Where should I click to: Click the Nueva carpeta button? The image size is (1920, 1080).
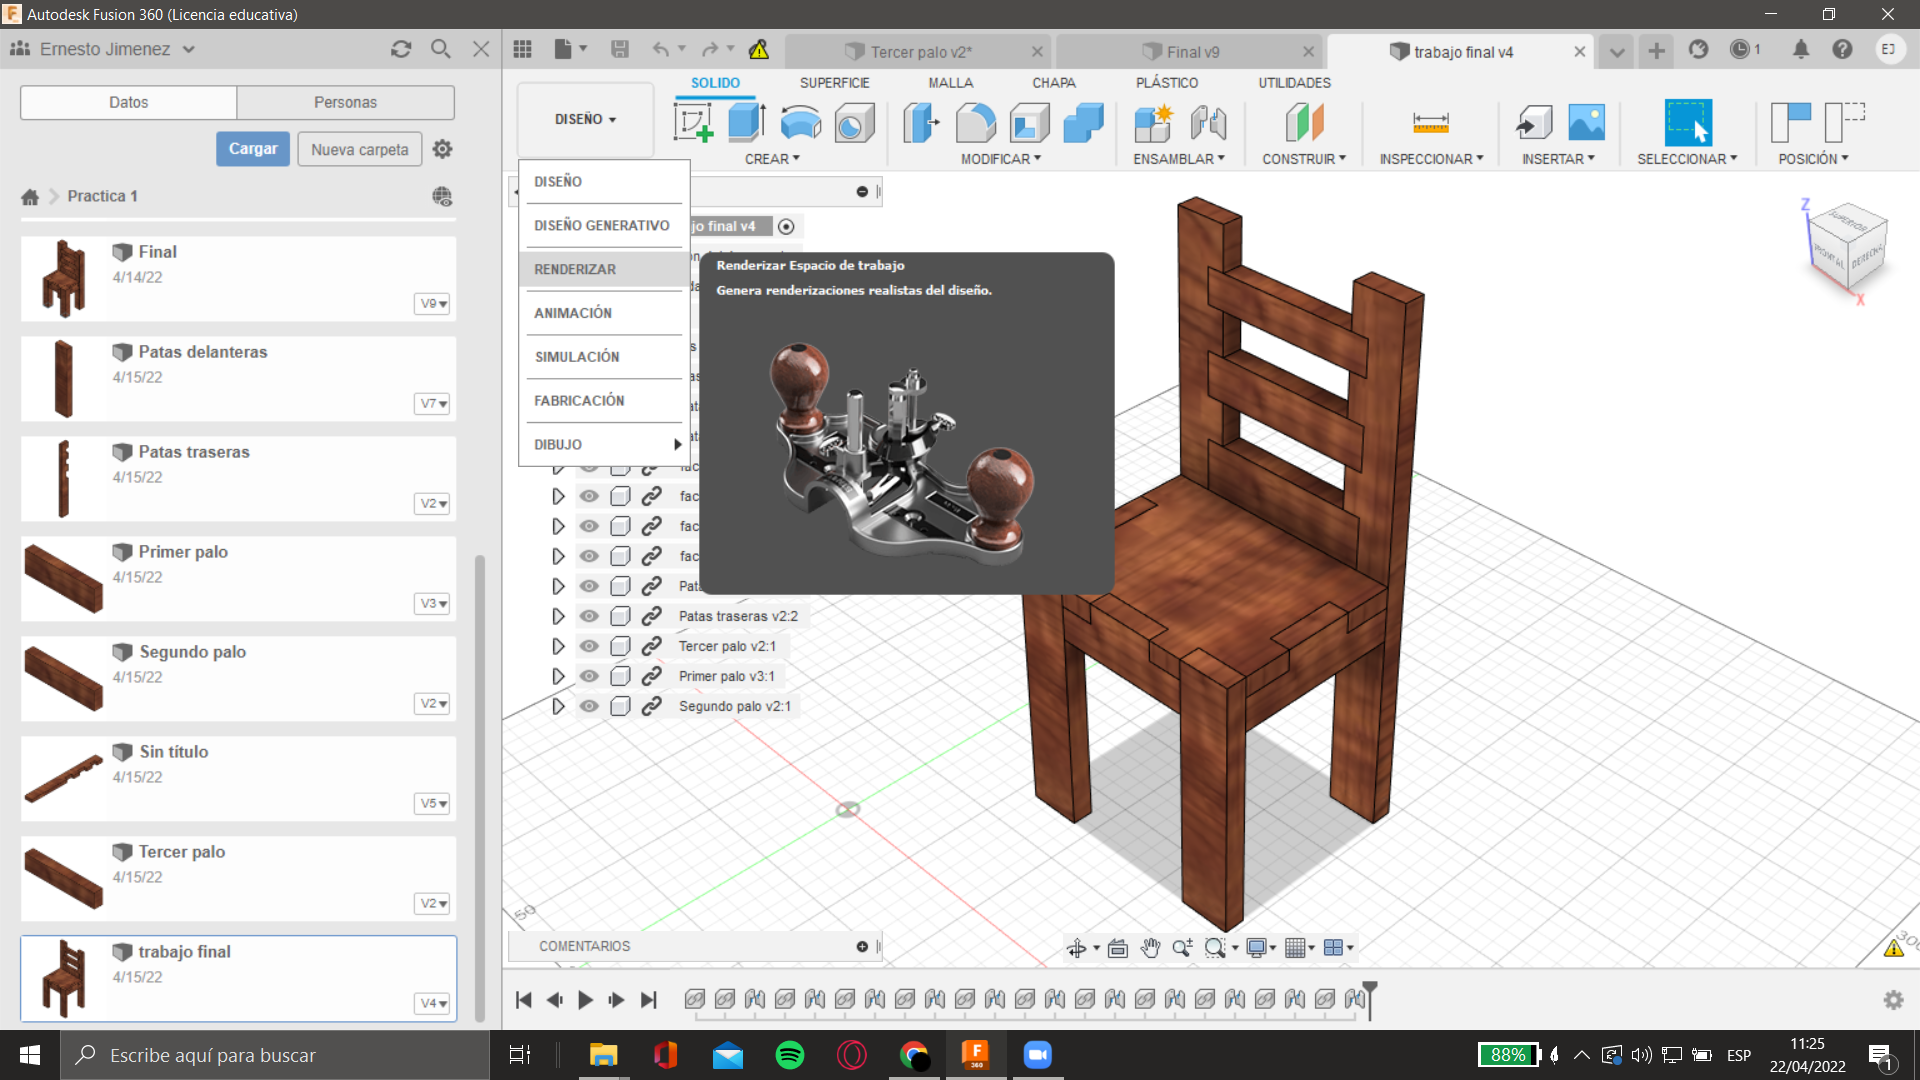(x=359, y=149)
